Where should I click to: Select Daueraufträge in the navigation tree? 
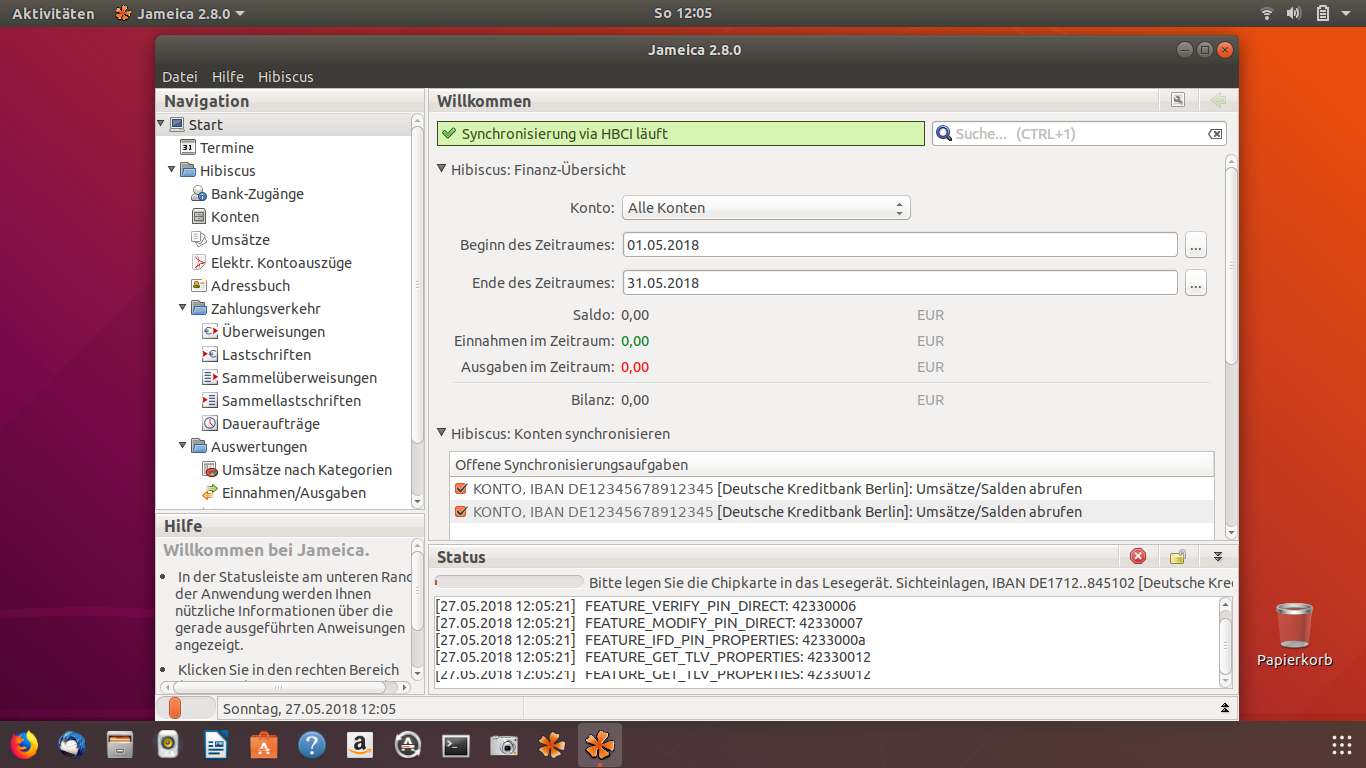coord(271,424)
